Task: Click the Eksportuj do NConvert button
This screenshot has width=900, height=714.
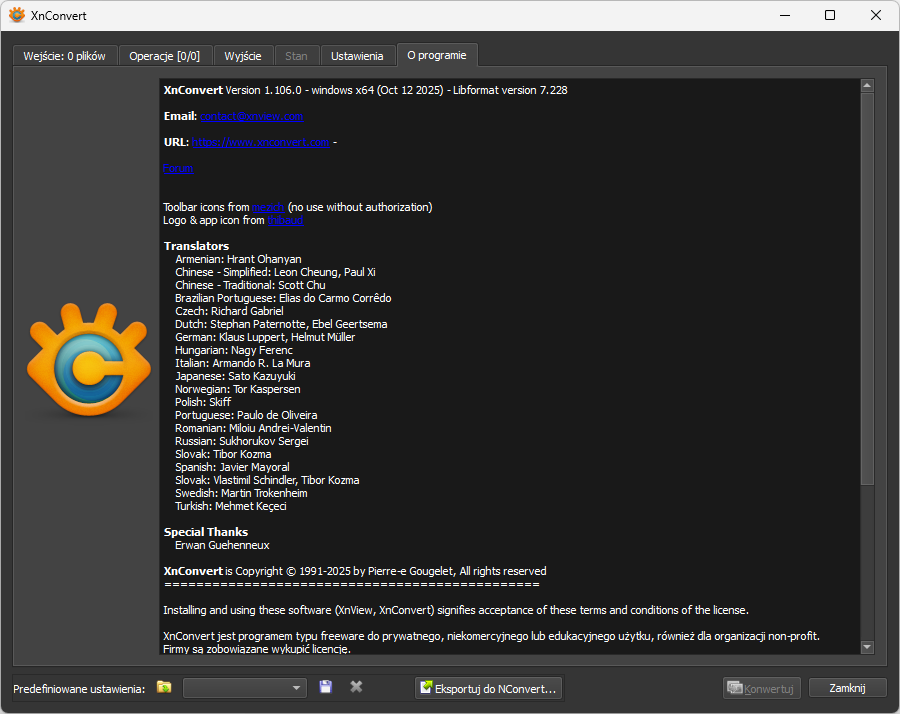Action: (488, 688)
